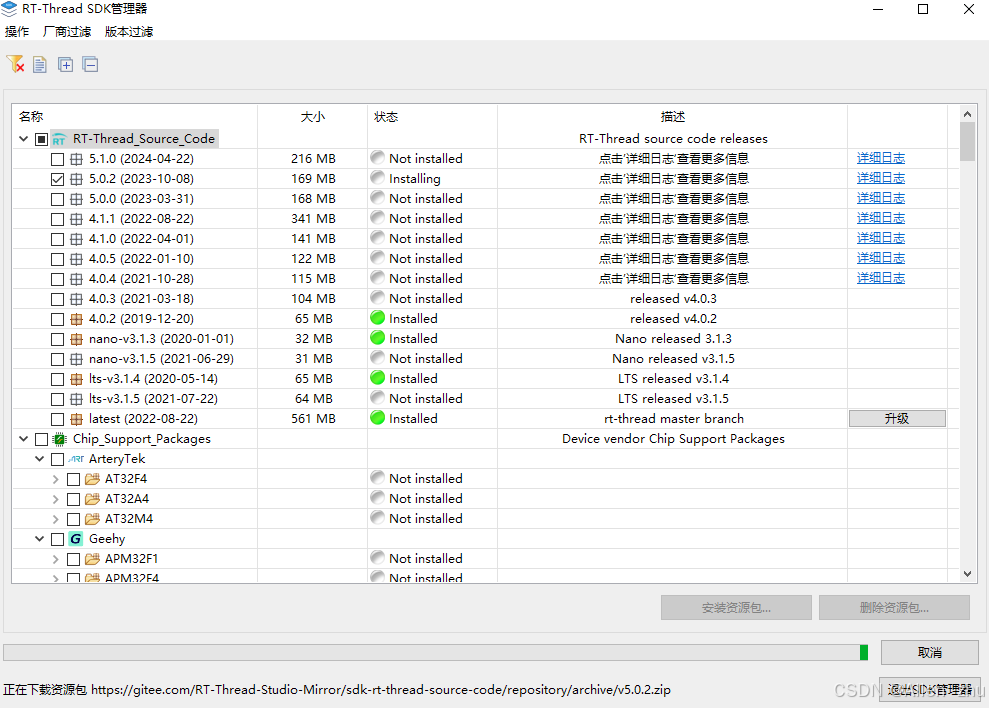Check the 4.0.5 (2022-01-10) checkbox
The image size is (989, 708).
click(57, 259)
